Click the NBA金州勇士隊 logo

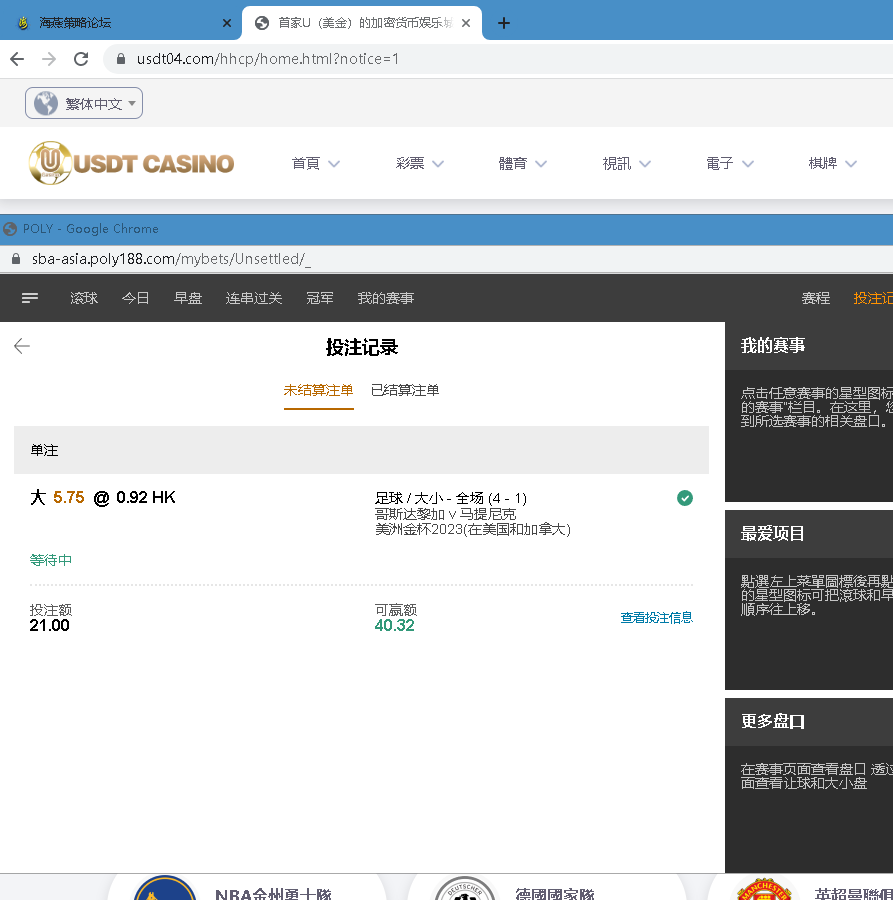tap(165, 888)
